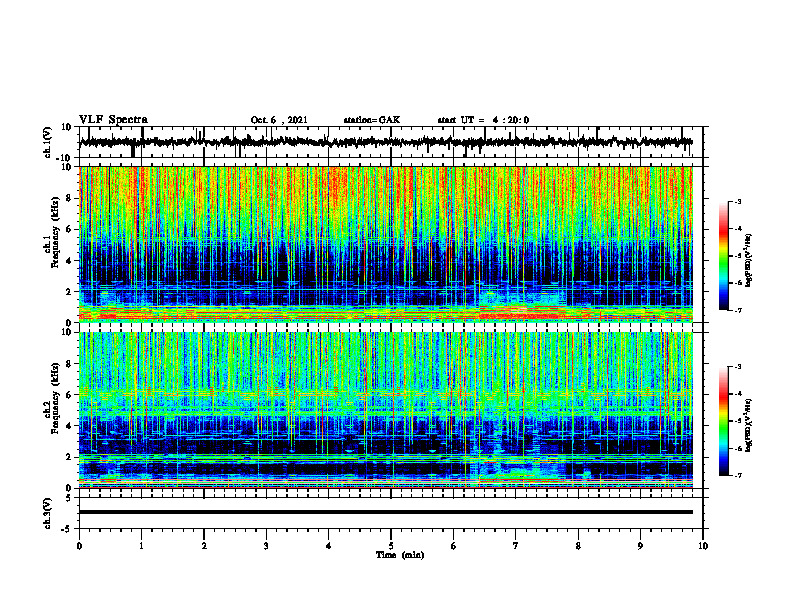Click time axis tick label "3"

click(266, 546)
